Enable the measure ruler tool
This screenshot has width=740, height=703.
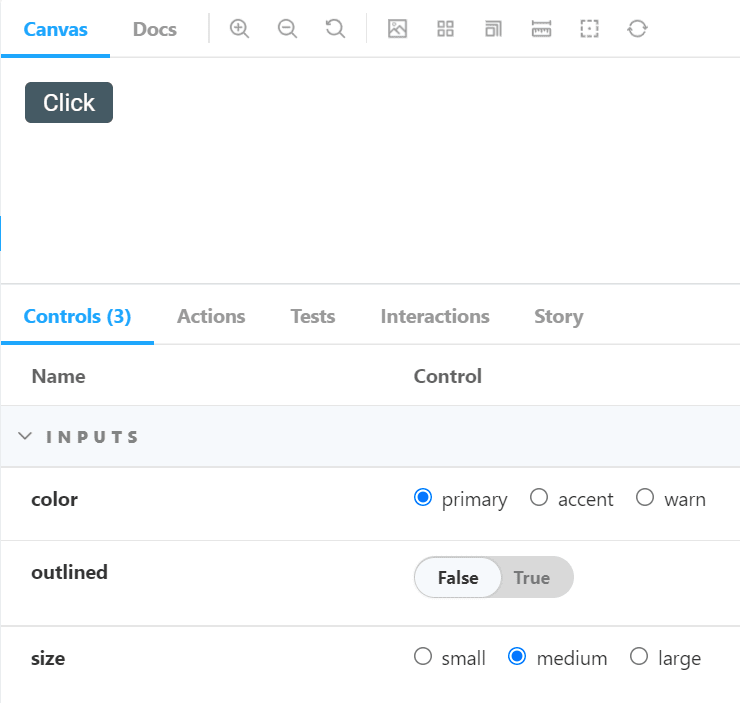tap(541, 29)
